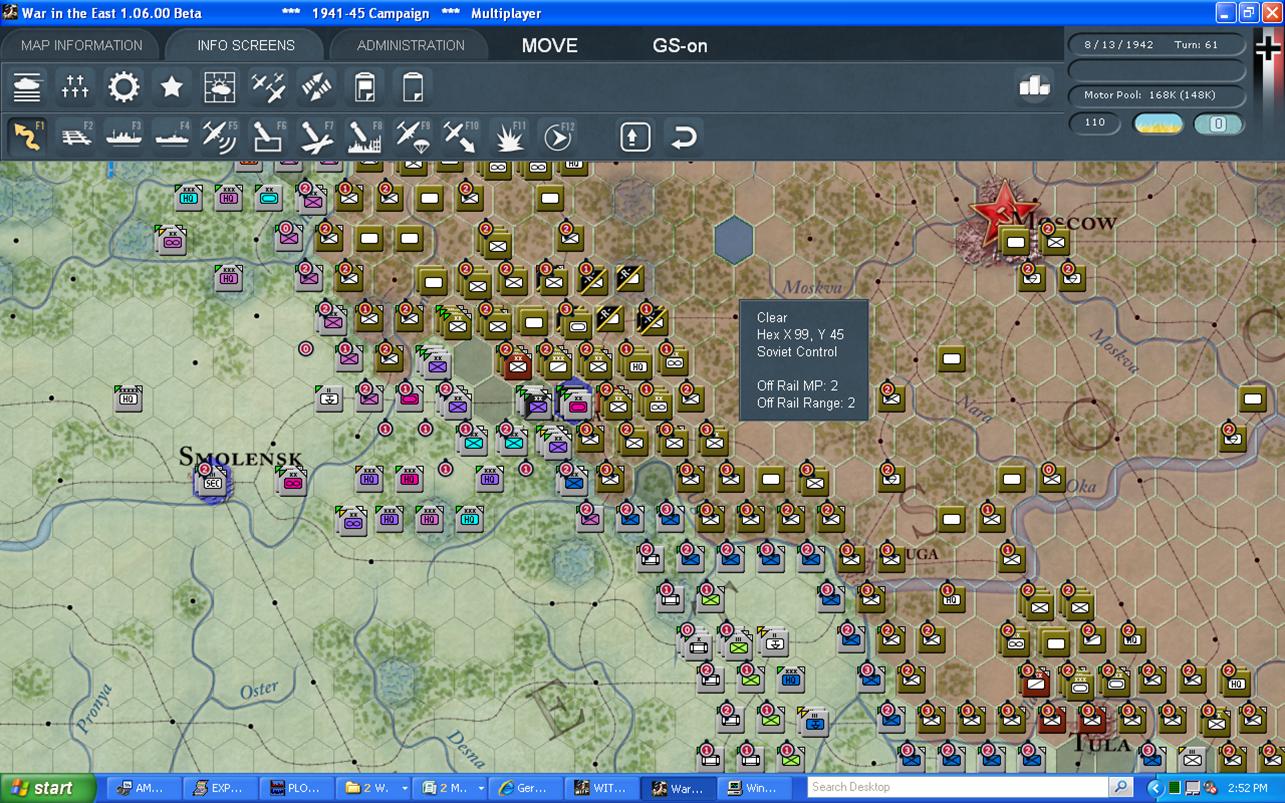Switch to the PLO... taskbar window
Screen dimensions: 1285x803
coord(298,788)
